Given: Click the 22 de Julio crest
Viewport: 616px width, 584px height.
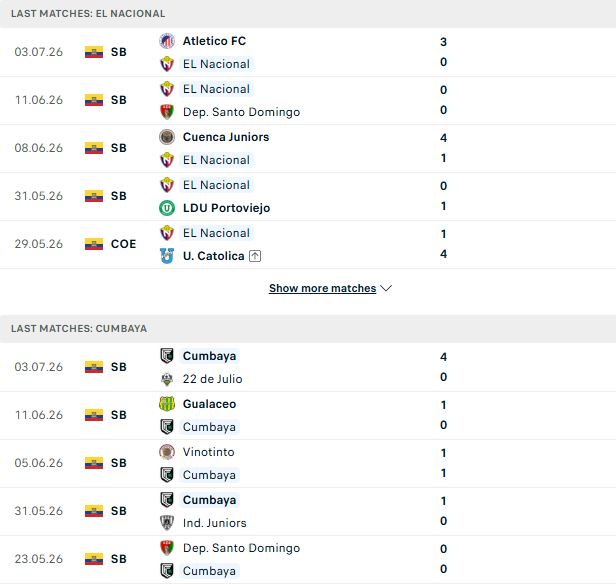Looking at the screenshot, I should coord(167,379).
